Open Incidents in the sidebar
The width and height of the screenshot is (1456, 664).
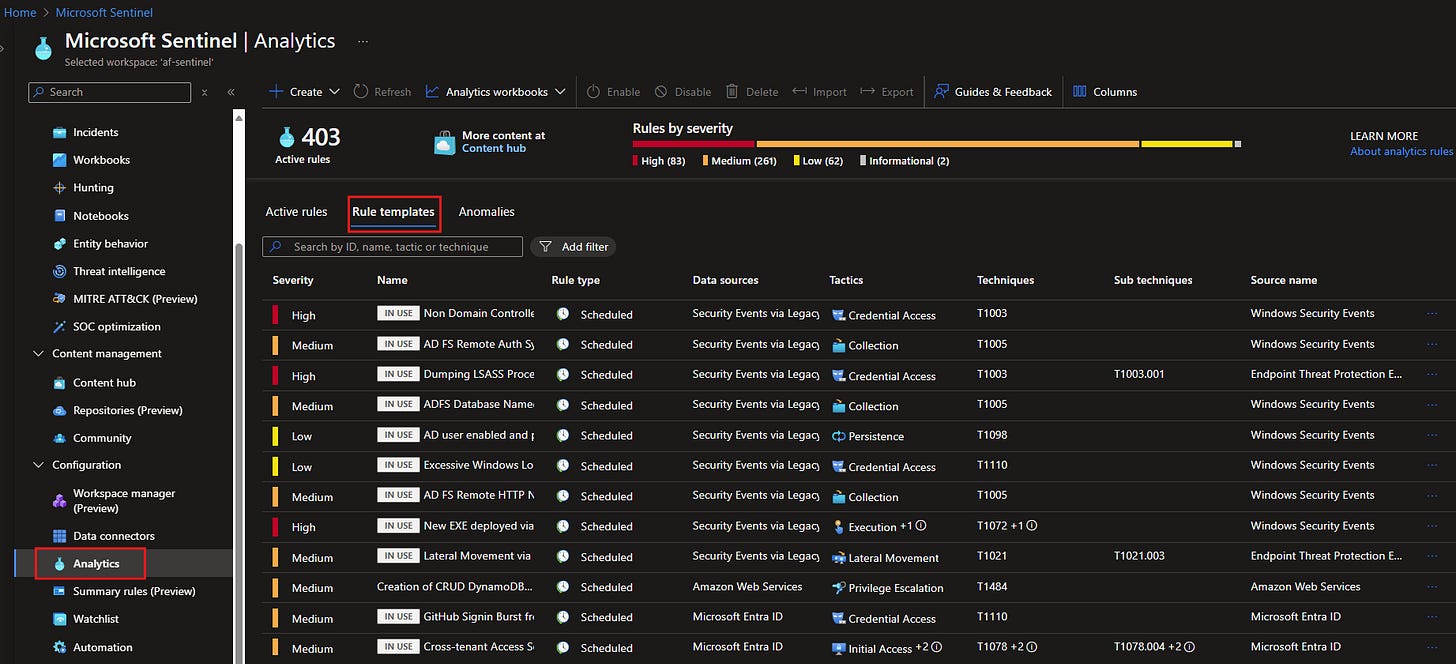click(x=95, y=132)
